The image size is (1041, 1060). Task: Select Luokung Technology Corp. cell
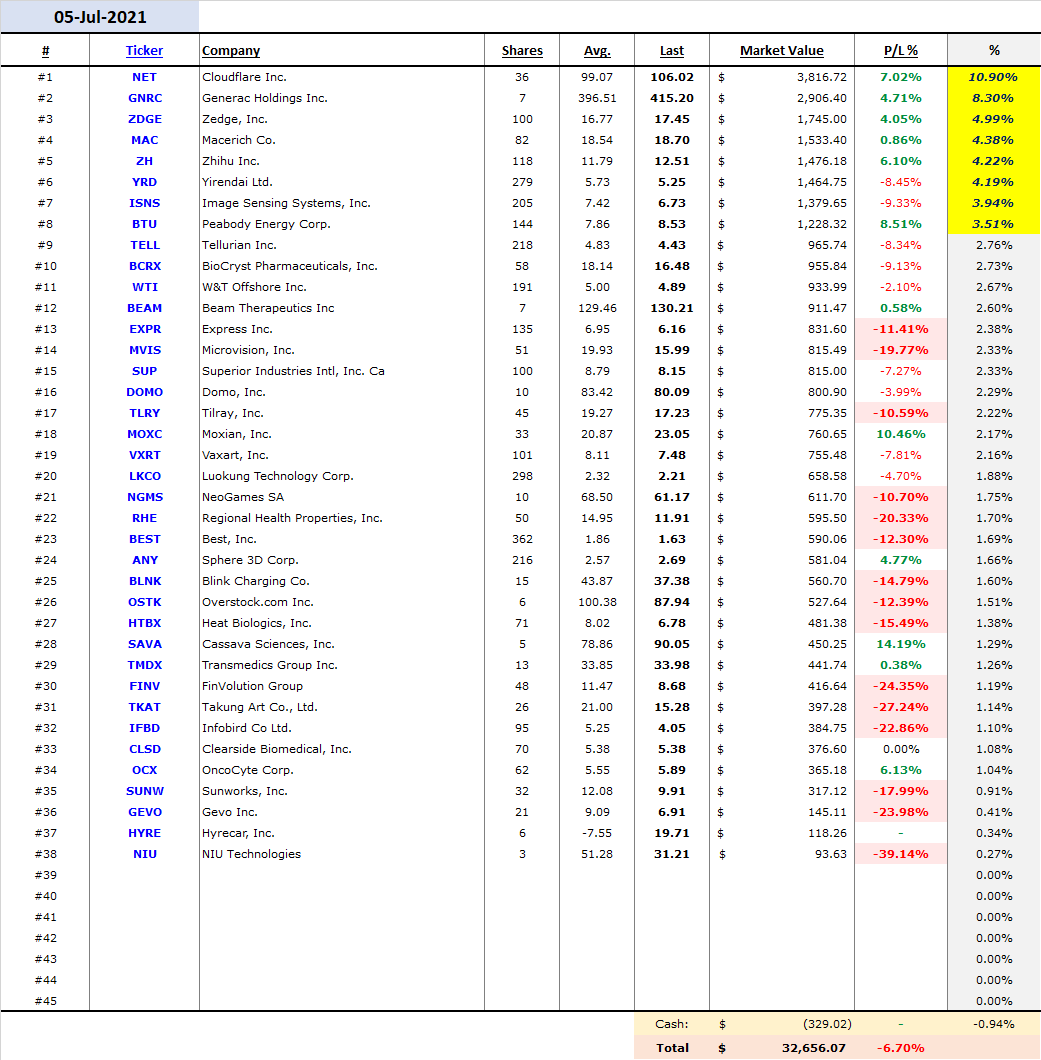click(342, 476)
